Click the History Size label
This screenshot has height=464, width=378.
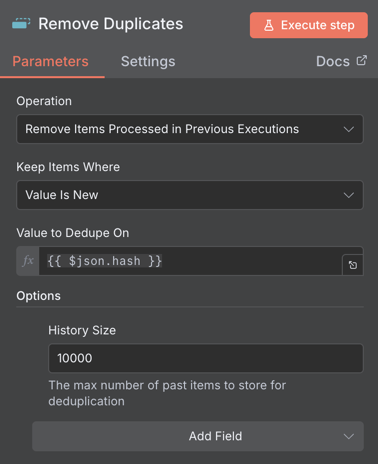pos(82,330)
